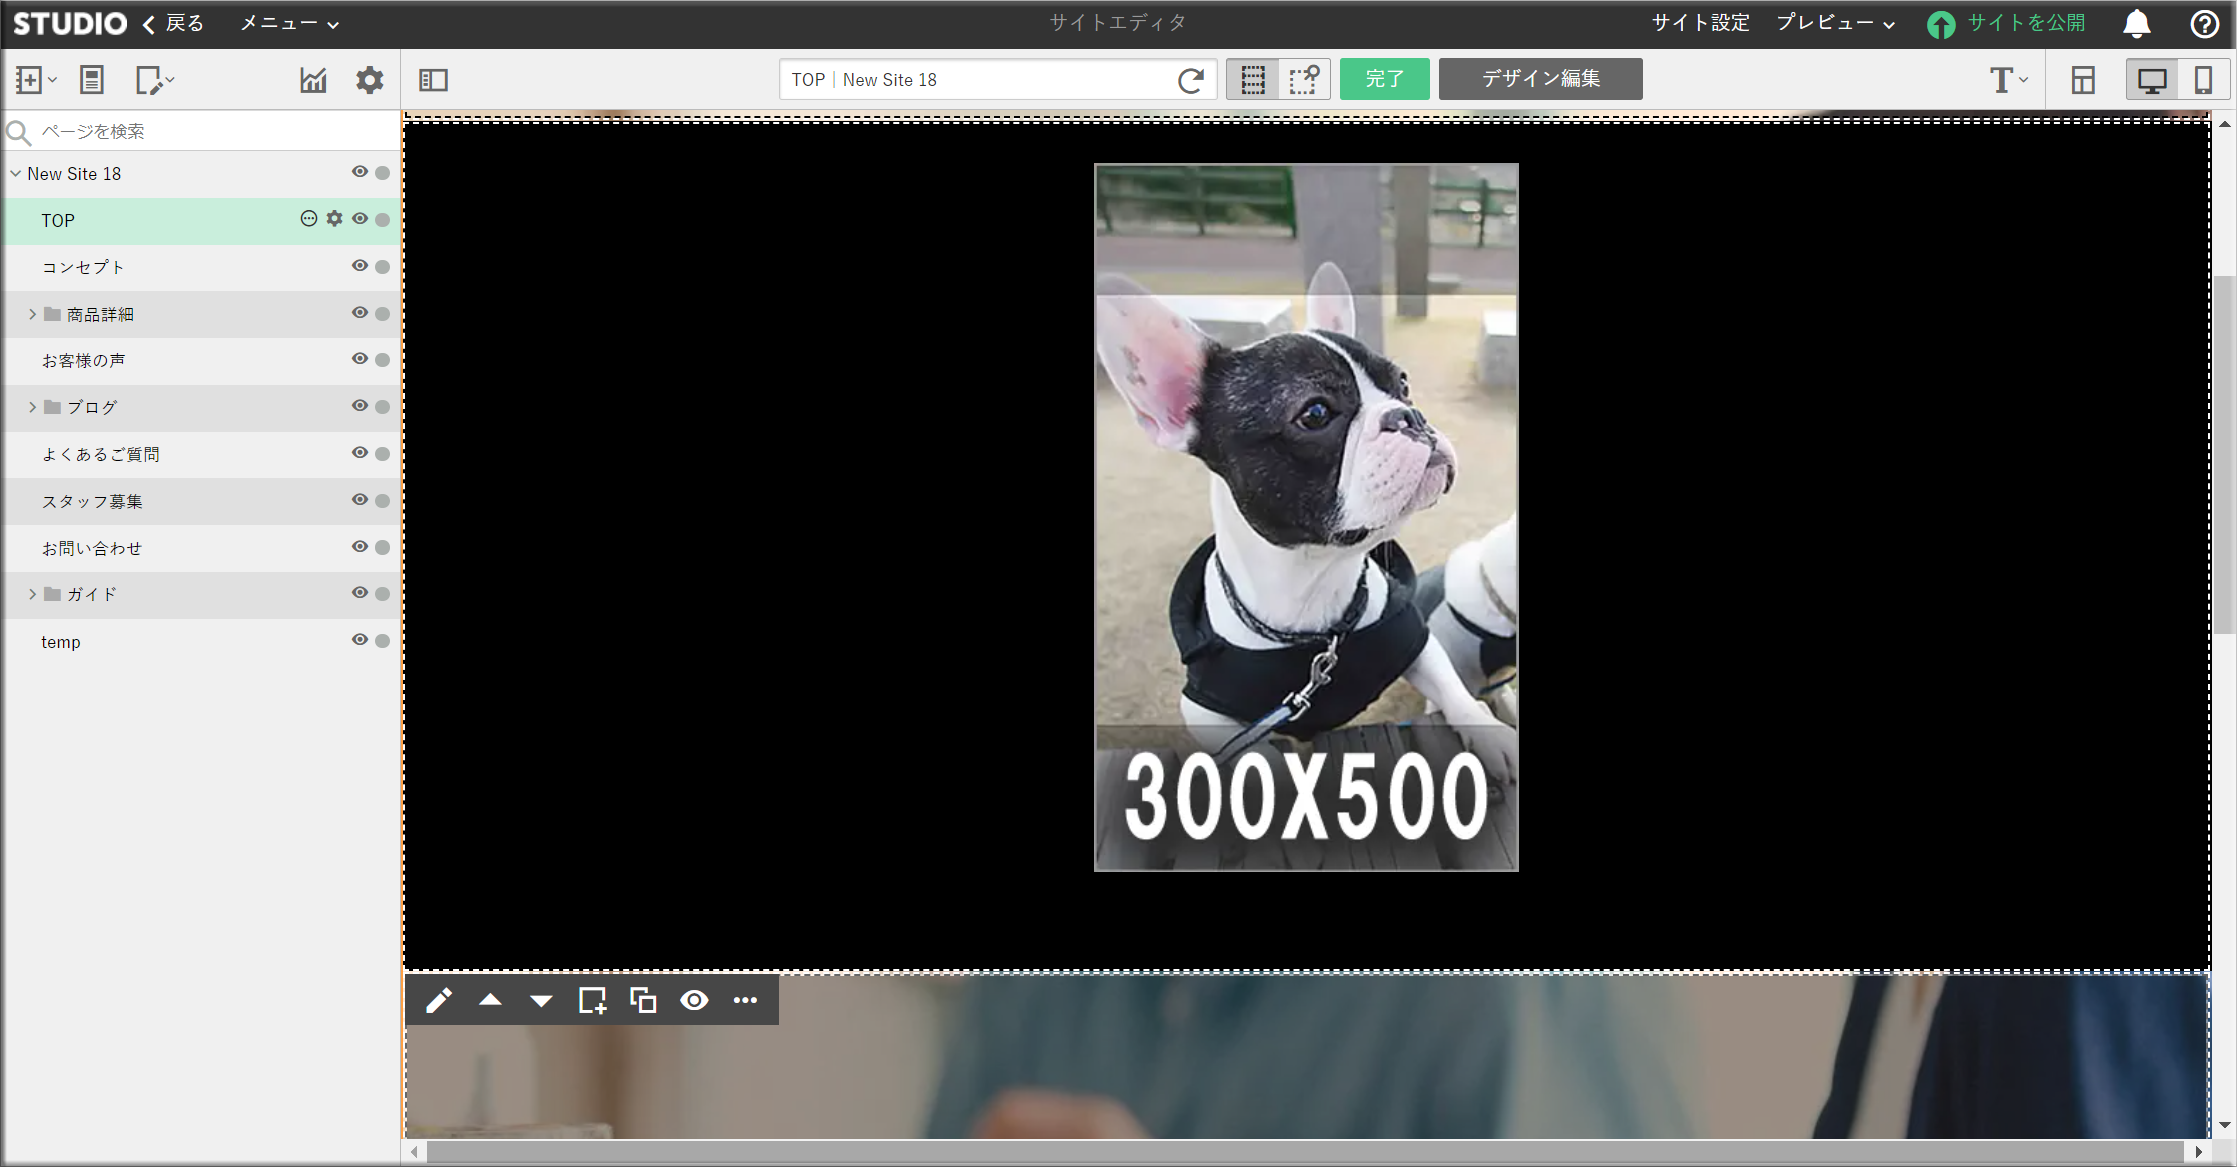Open the プレビュー dropdown
Image resolution: width=2237 pixels, height=1167 pixels.
[1835, 23]
